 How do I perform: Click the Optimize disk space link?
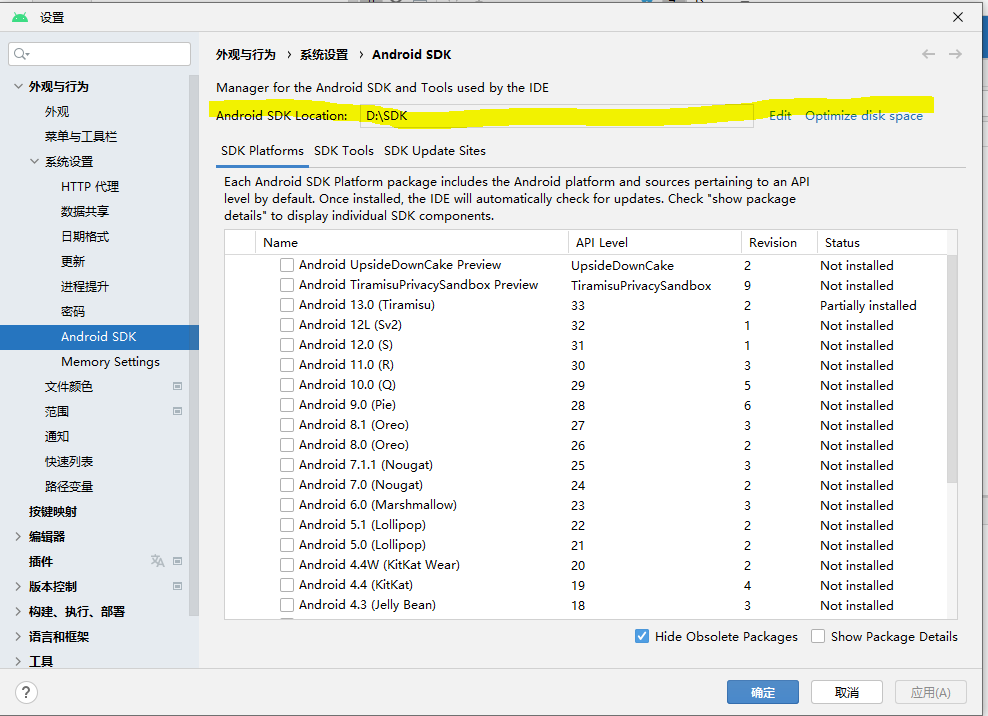point(863,115)
